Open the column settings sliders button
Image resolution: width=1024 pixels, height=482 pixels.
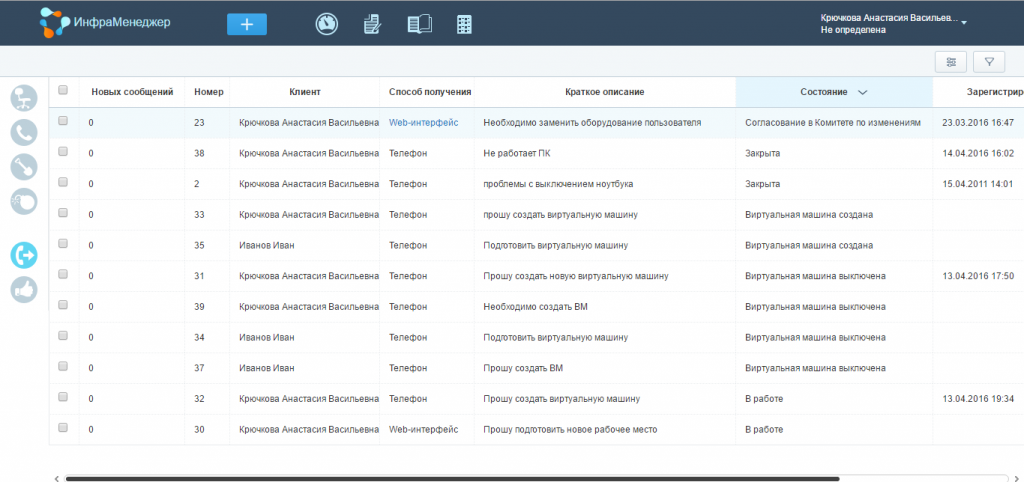pos(951,62)
